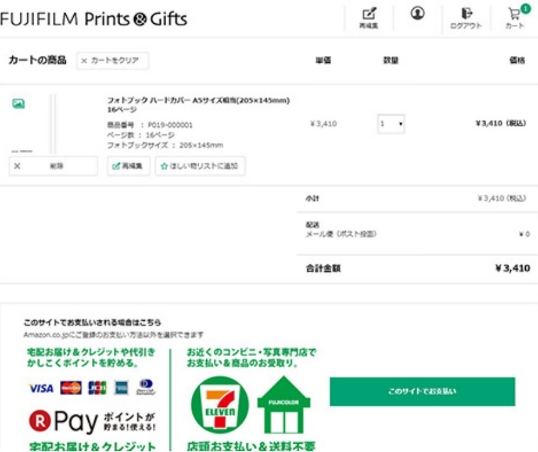This screenshot has height=452, width=538.
Task: Clear the cart with カートをクリア button
Action: point(113,61)
